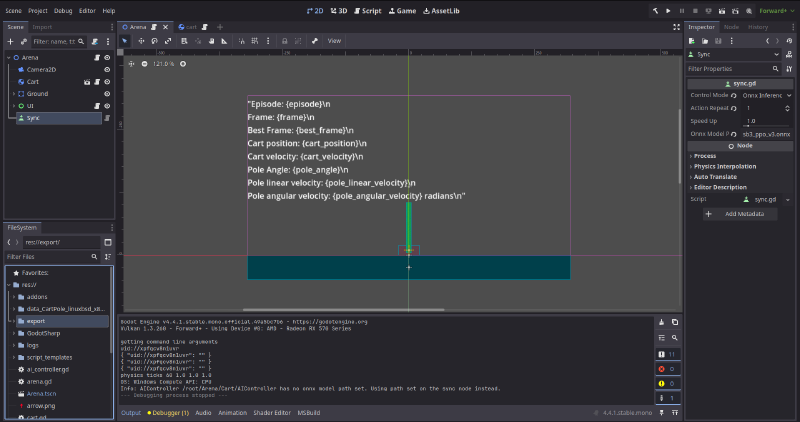The height and width of the screenshot is (422, 800).
Task: Toggle visibility of the UI node
Action: coord(107,106)
